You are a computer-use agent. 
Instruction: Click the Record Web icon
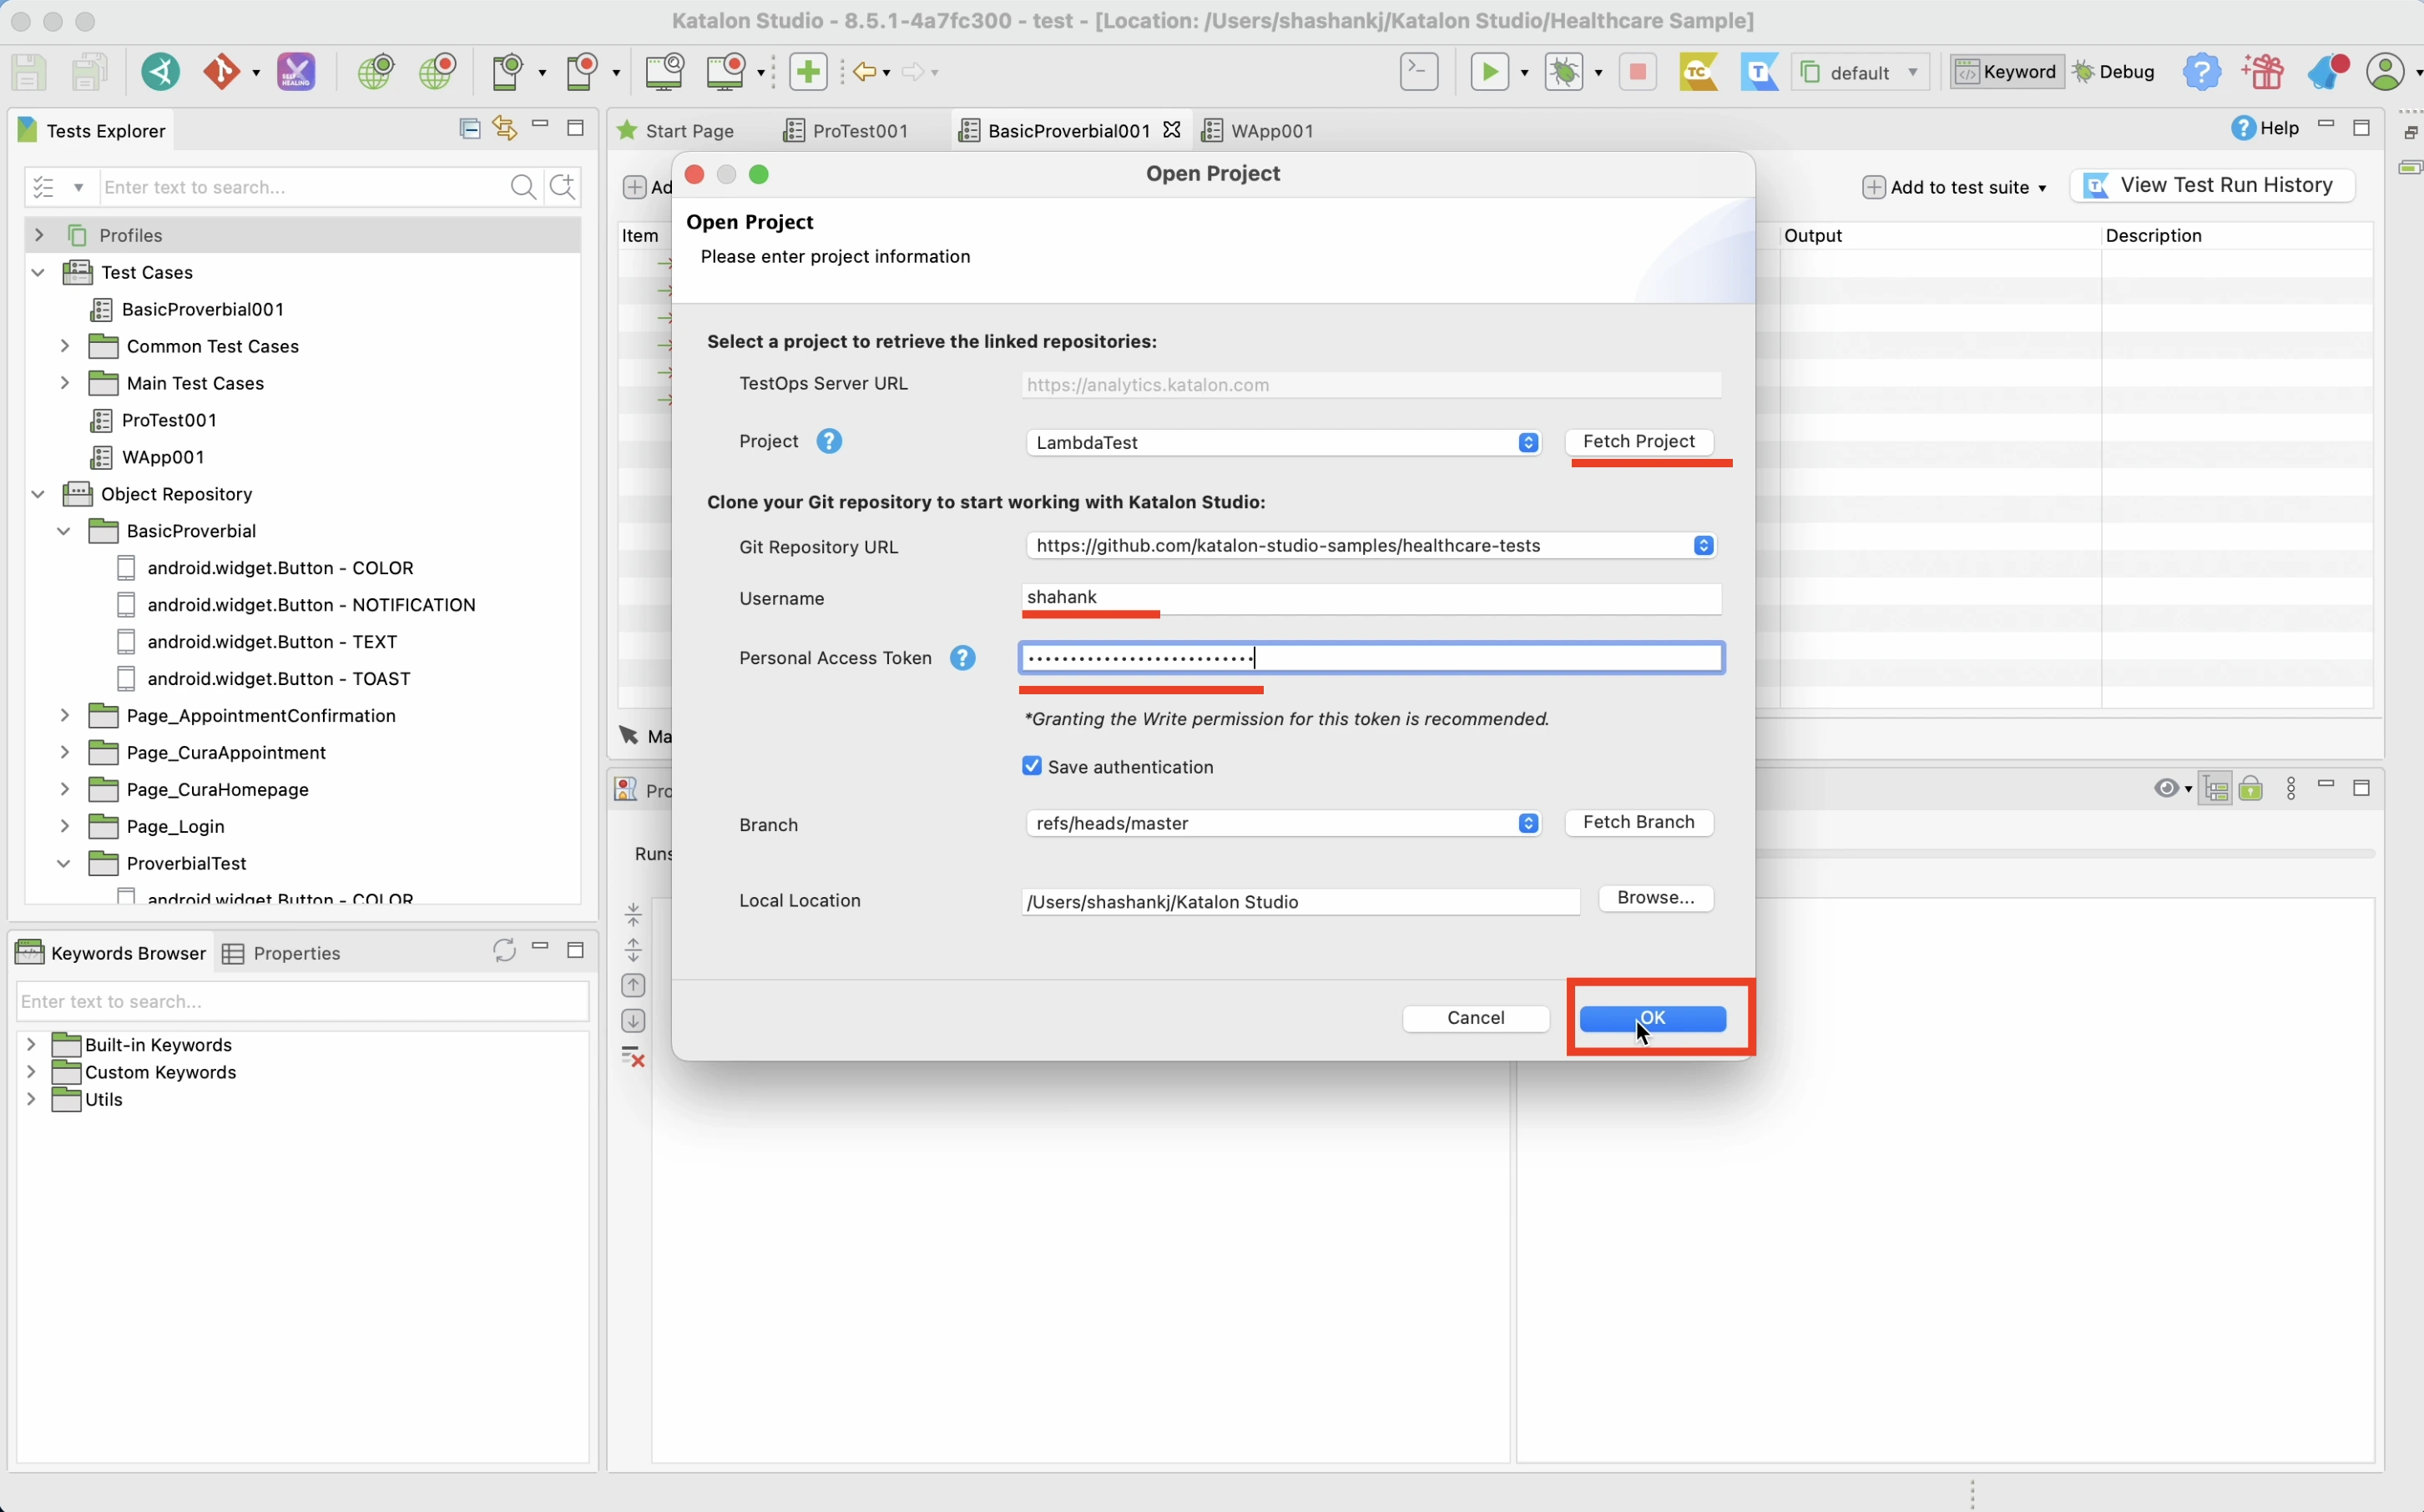click(x=437, y=72)
